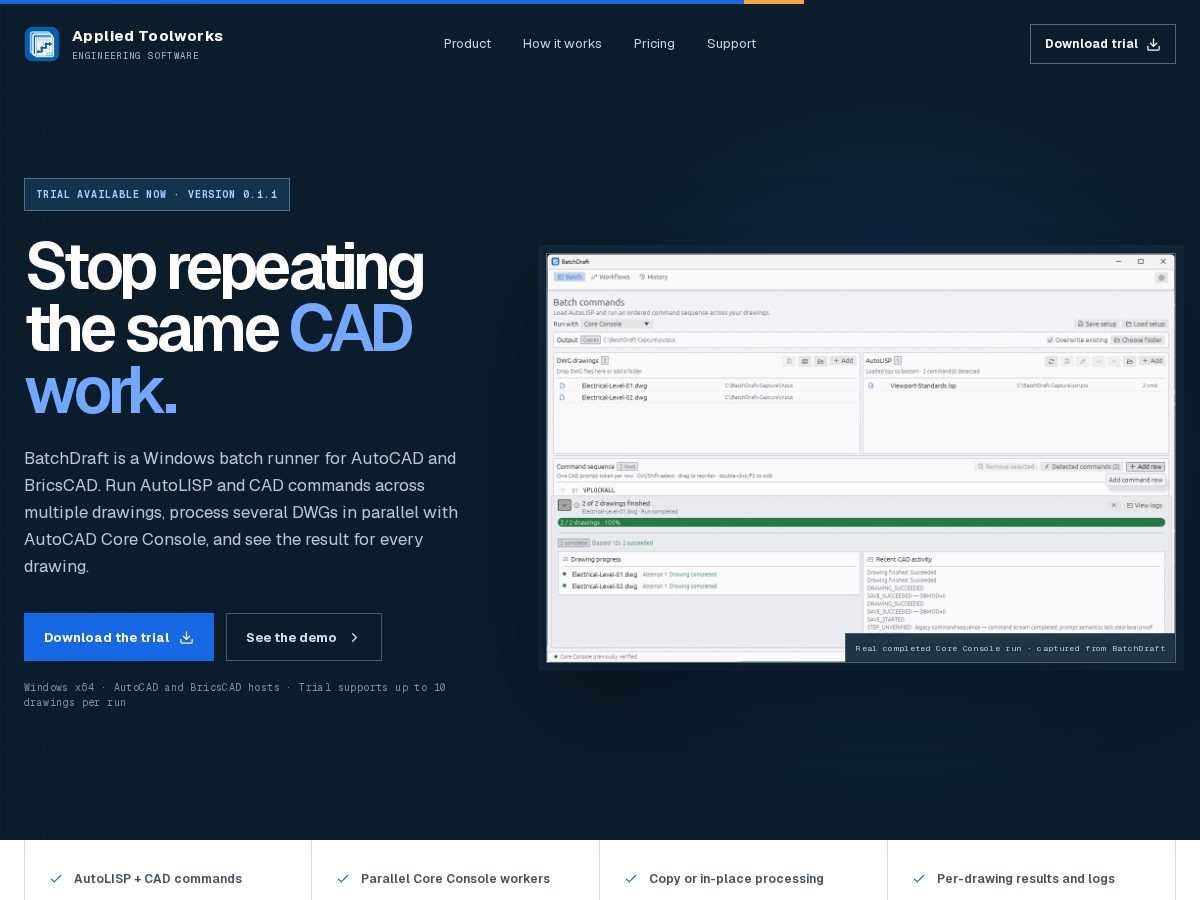Open the Product nav link

click(x=467, y=44)
